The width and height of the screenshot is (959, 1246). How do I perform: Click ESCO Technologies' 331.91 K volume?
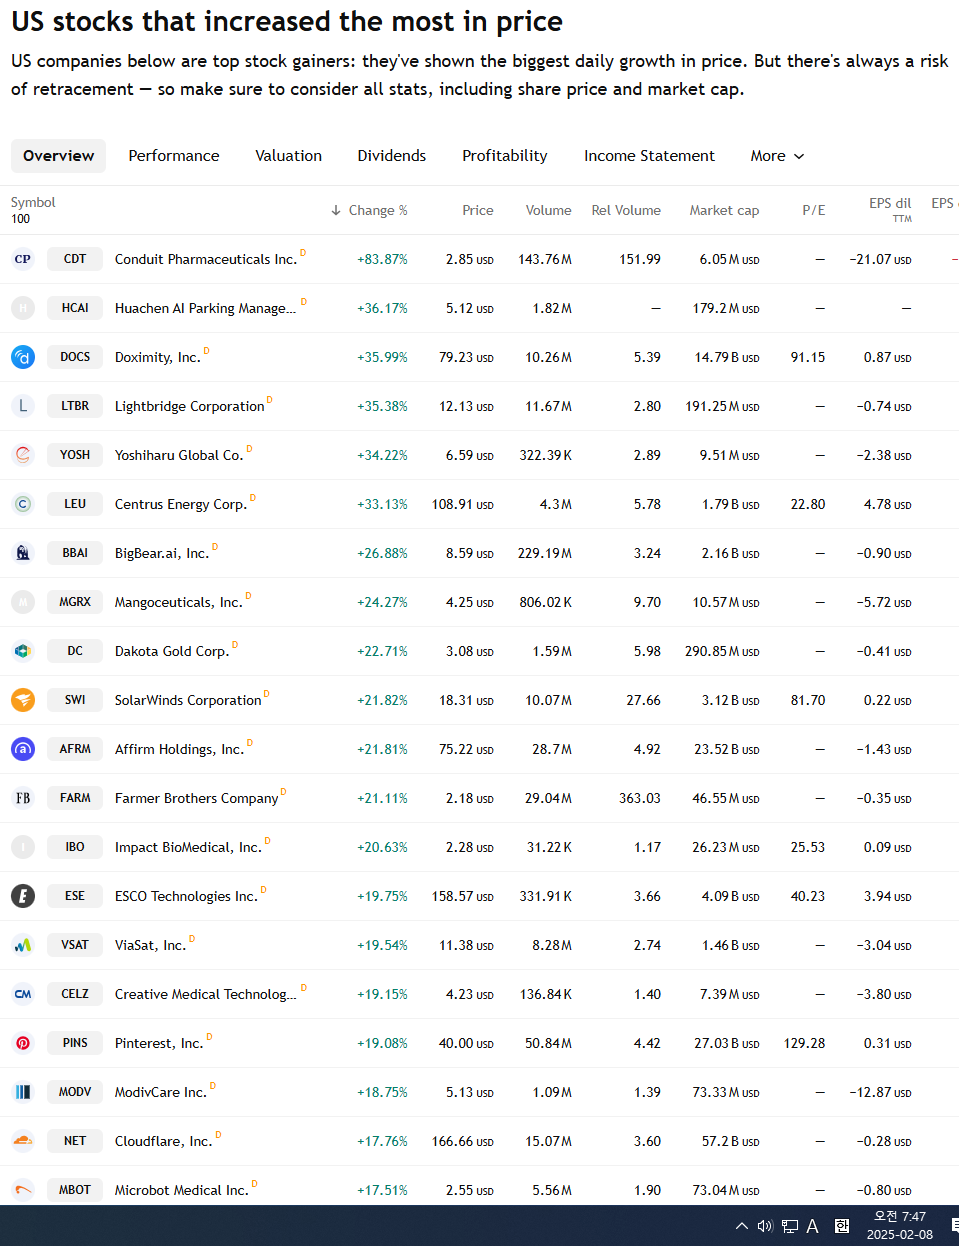546,896
